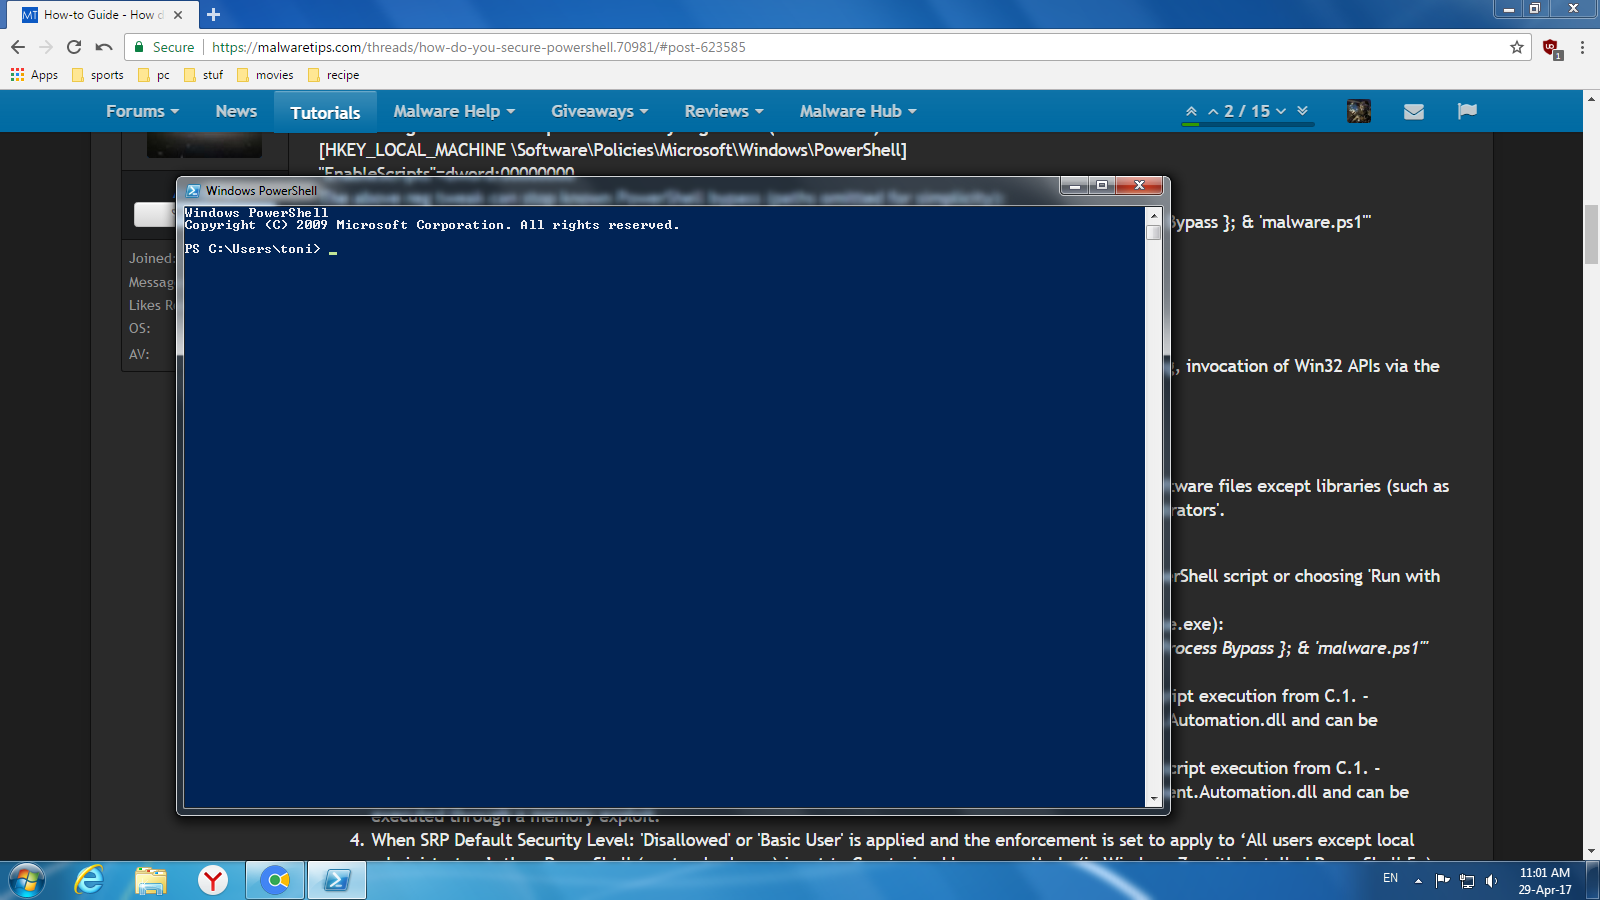Expand the Giveaways dropdown
The height and width of the screenshot is (900, 1600).
(600, 111)
